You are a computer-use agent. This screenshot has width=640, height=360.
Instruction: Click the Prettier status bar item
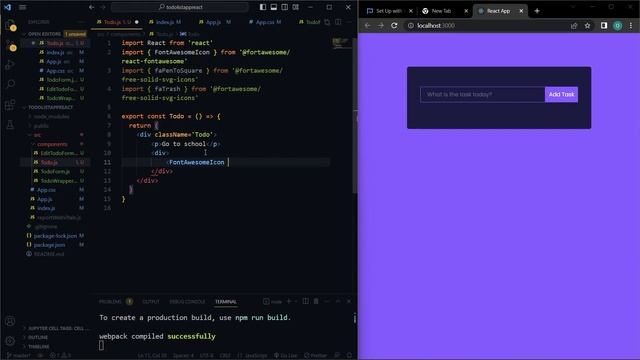pos(316,356)
